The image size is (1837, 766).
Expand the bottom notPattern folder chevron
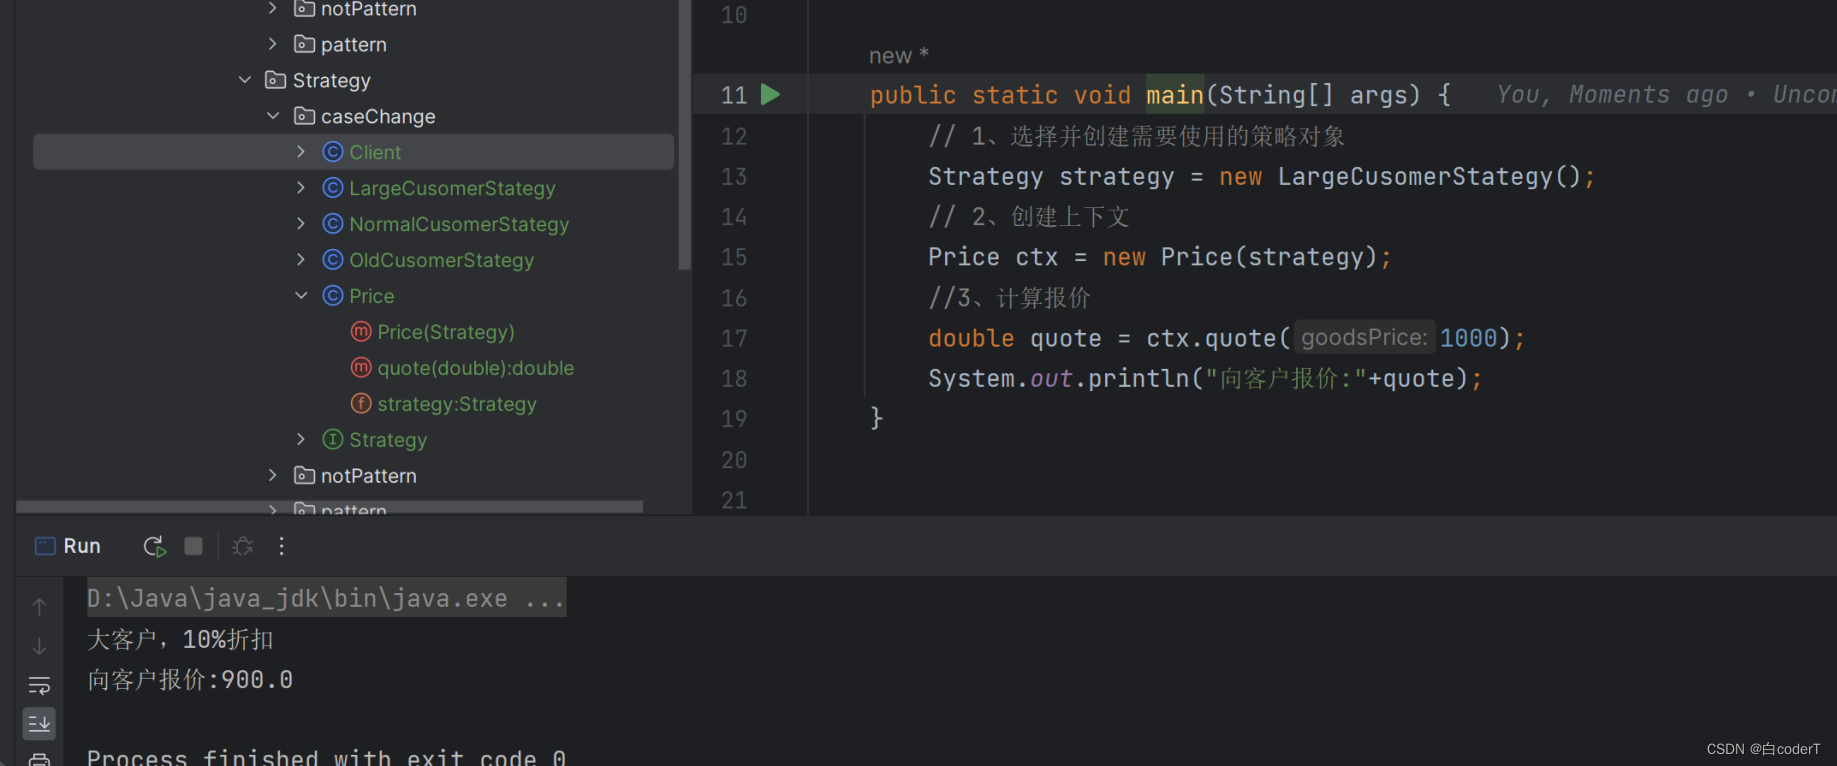pos(273,476)
